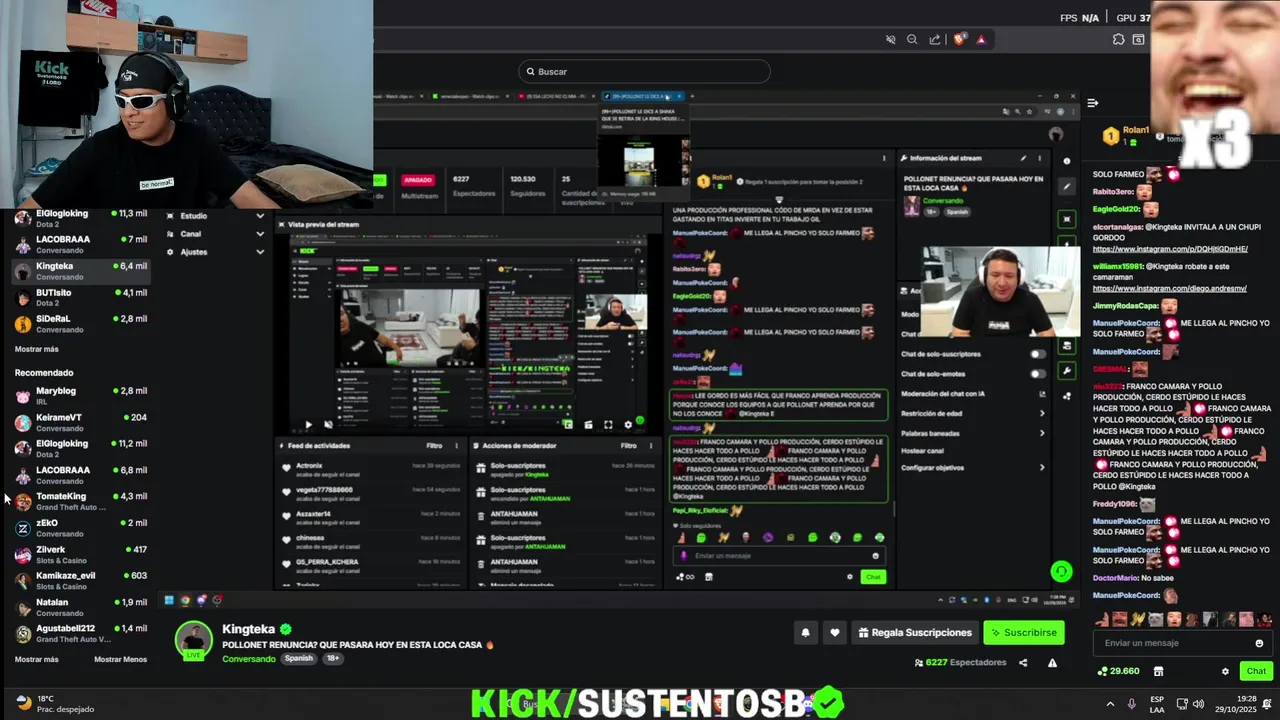Open three-dot menu of Información del stream
This screenshot has width=1280, height=720.
click(1040, 158)
